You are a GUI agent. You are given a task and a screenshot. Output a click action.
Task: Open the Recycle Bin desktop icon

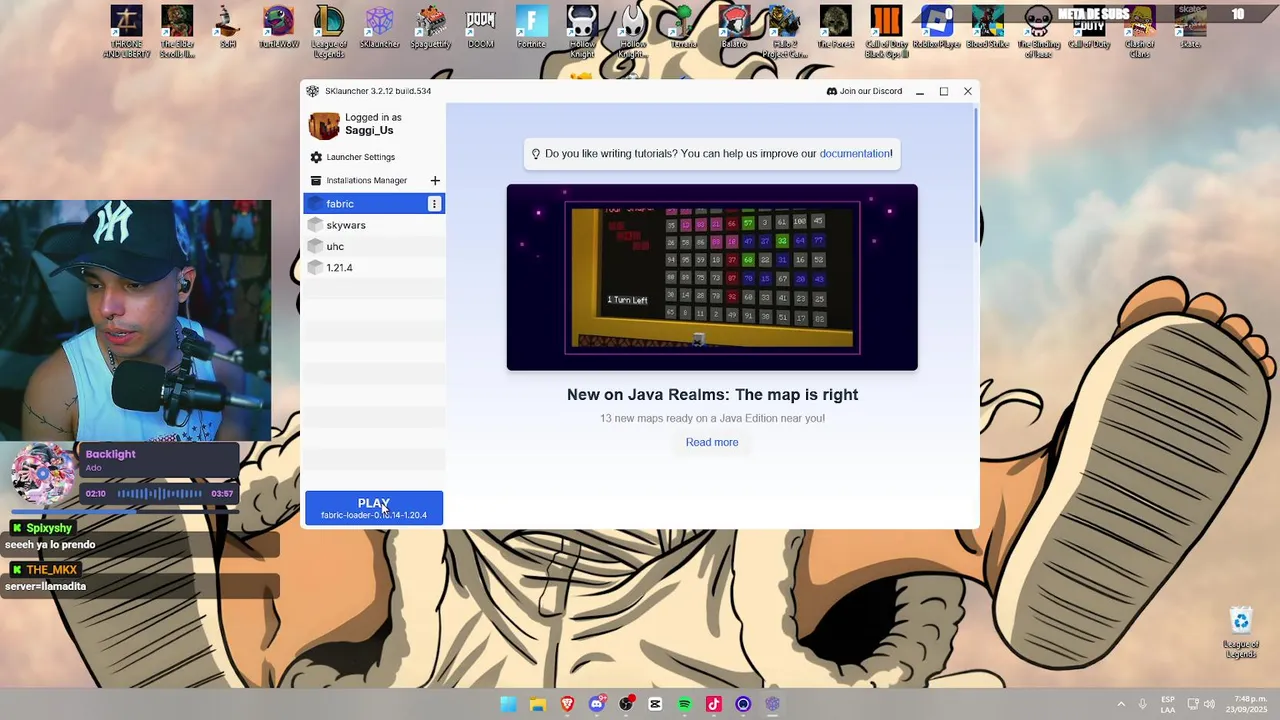(x=1241, y=632)
